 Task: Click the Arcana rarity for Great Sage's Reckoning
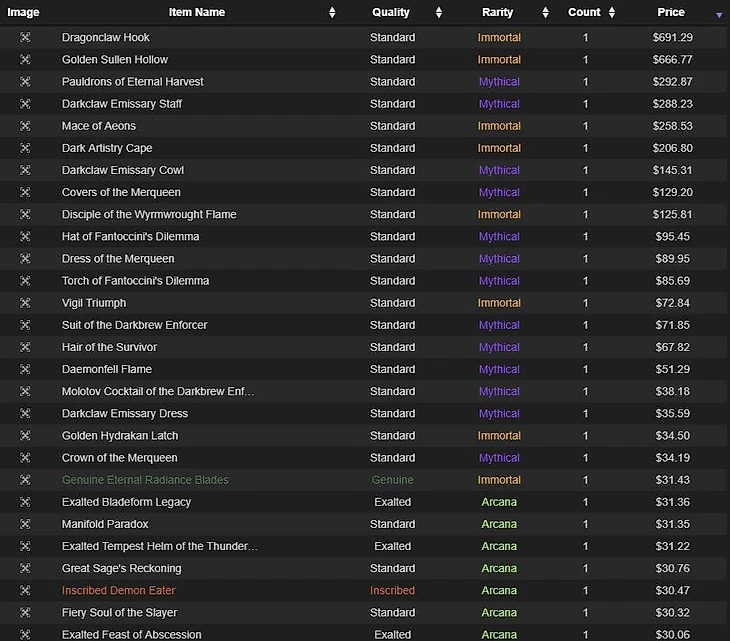coord(499,568)
